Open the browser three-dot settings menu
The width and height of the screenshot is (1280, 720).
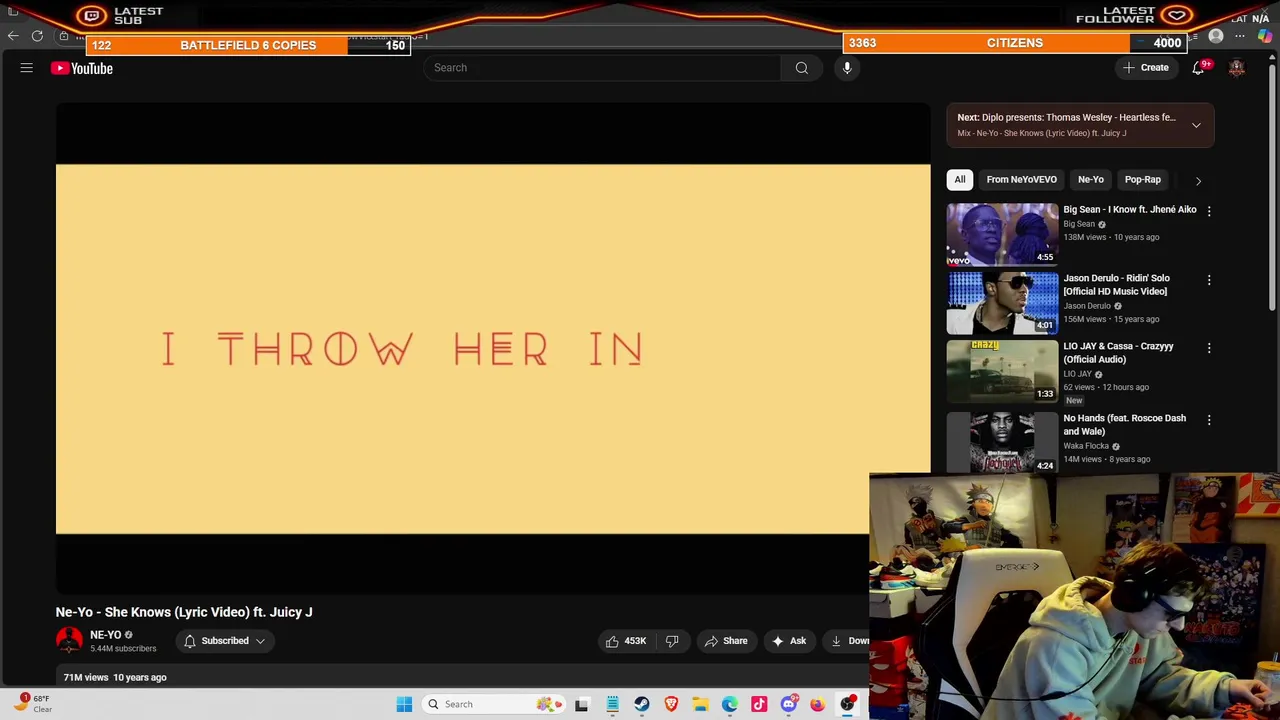tap(1240, 36)
